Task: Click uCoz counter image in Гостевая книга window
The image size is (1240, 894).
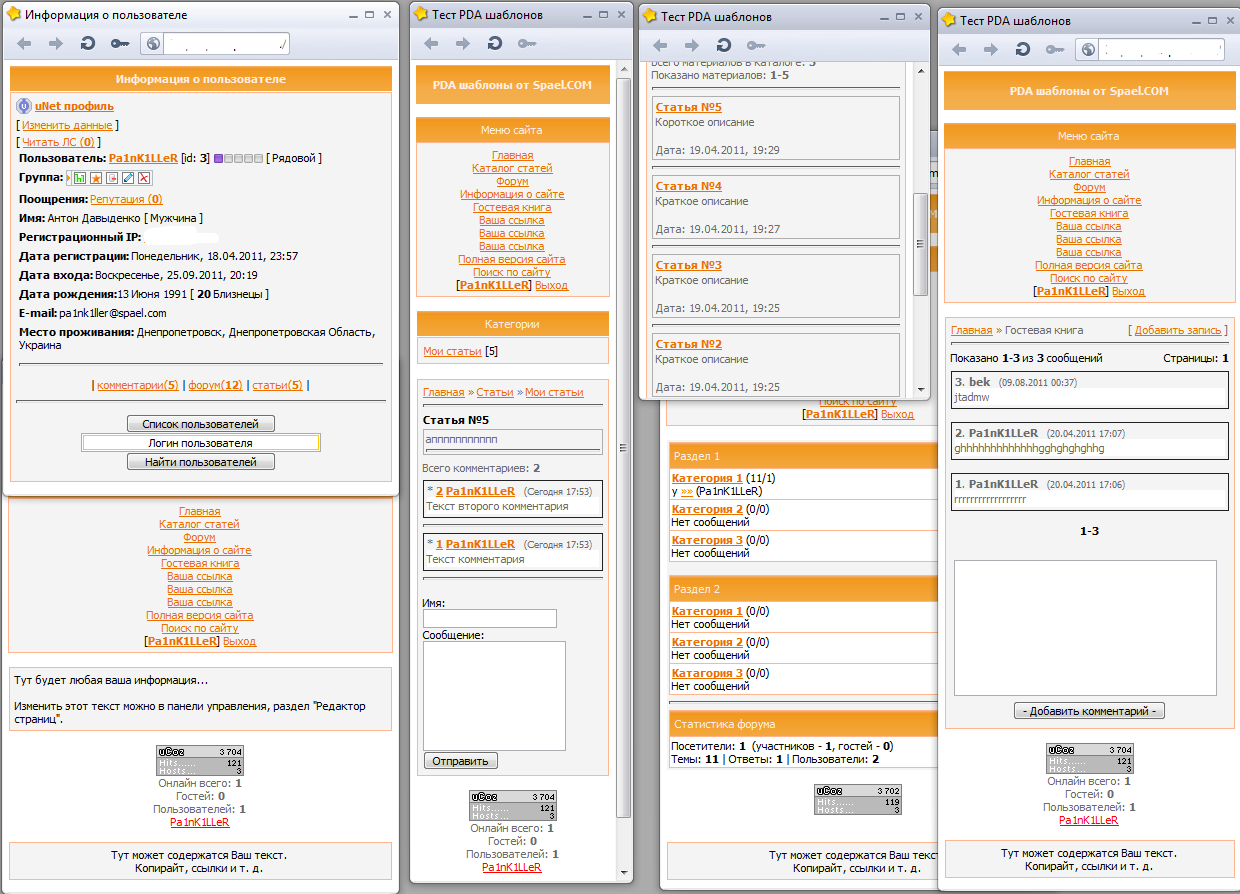Action: tap(1090, 759)
